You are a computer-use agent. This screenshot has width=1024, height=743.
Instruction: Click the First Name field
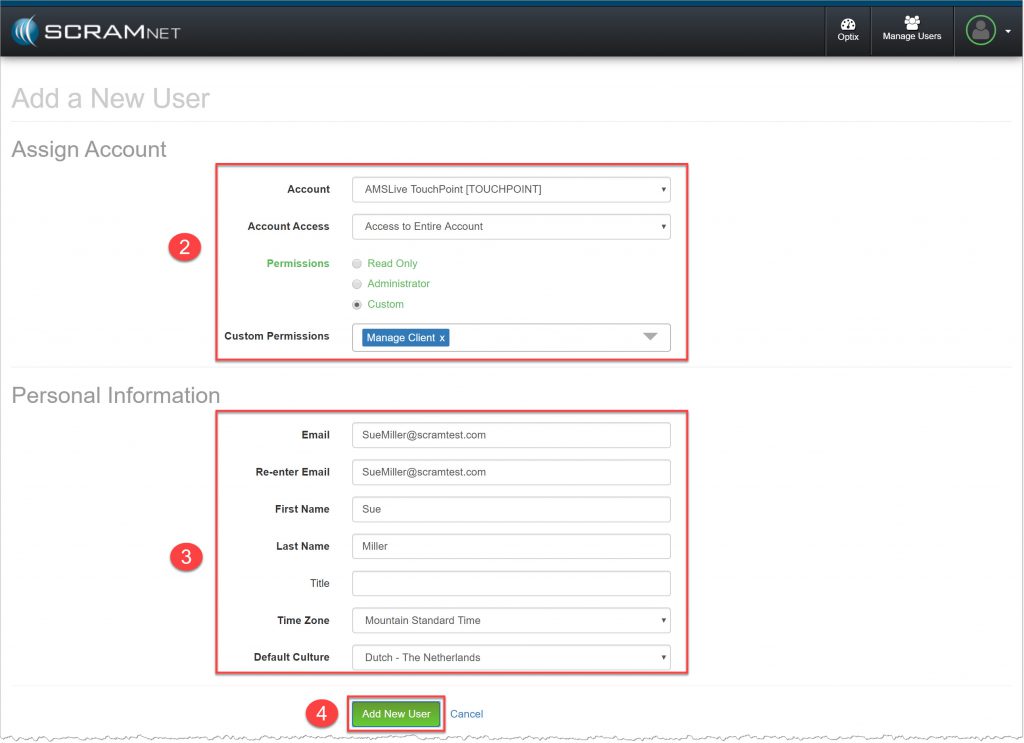point(510,509)
